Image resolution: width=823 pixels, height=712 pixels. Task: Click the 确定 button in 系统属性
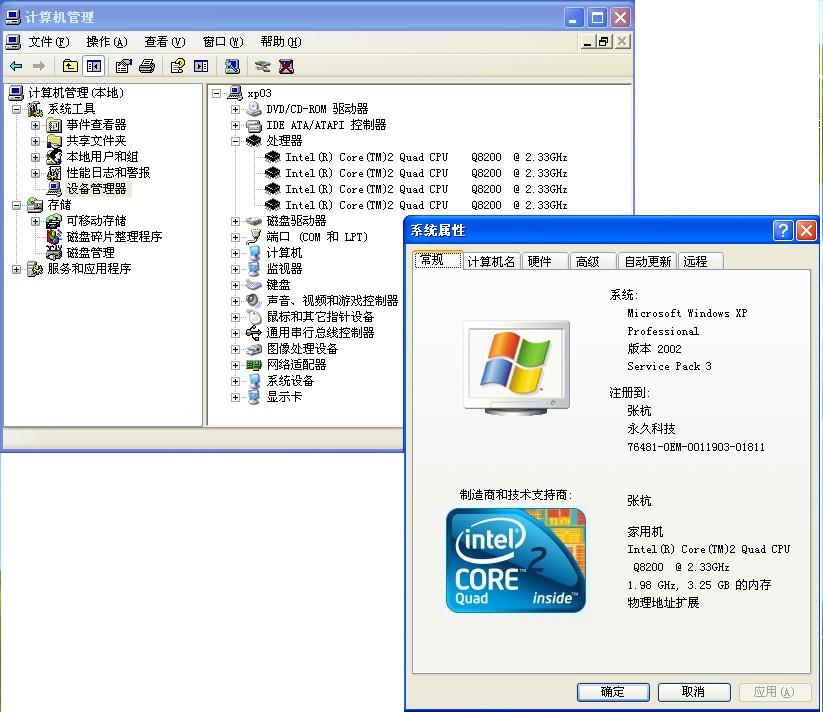click(612, 691)
